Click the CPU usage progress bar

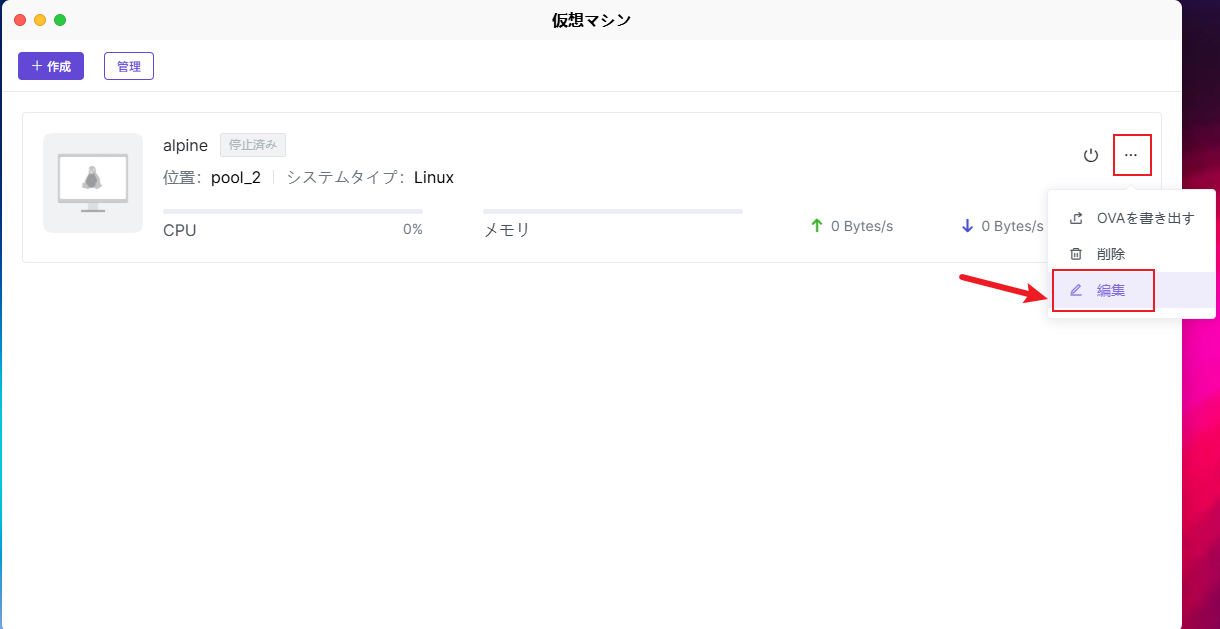coord(292,211)
